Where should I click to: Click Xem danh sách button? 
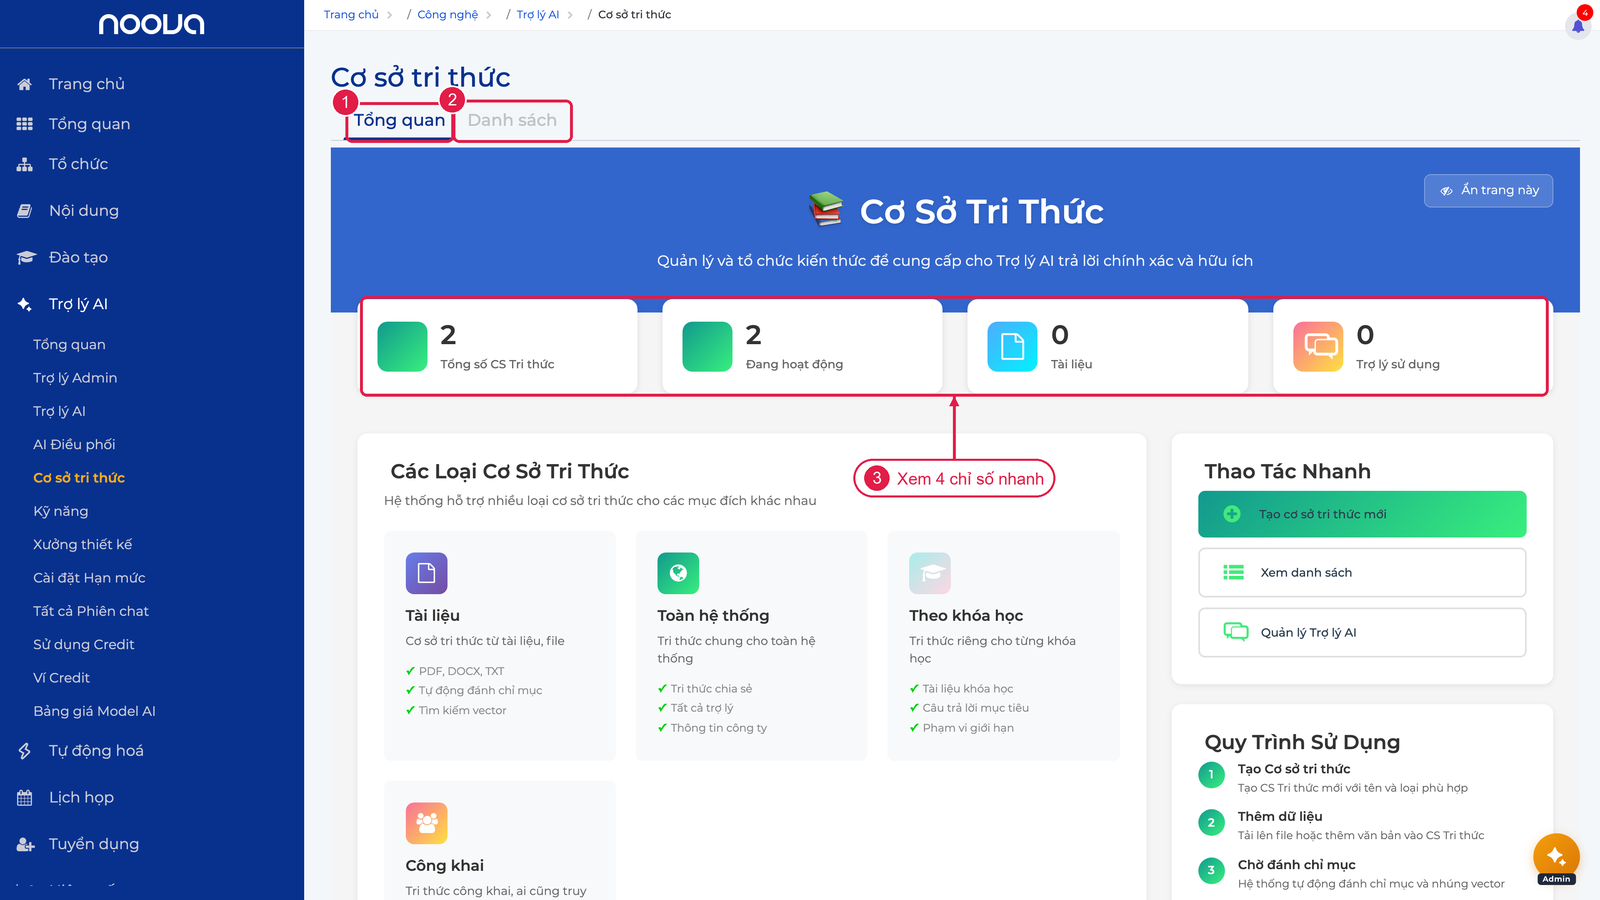pos(1362,572)
